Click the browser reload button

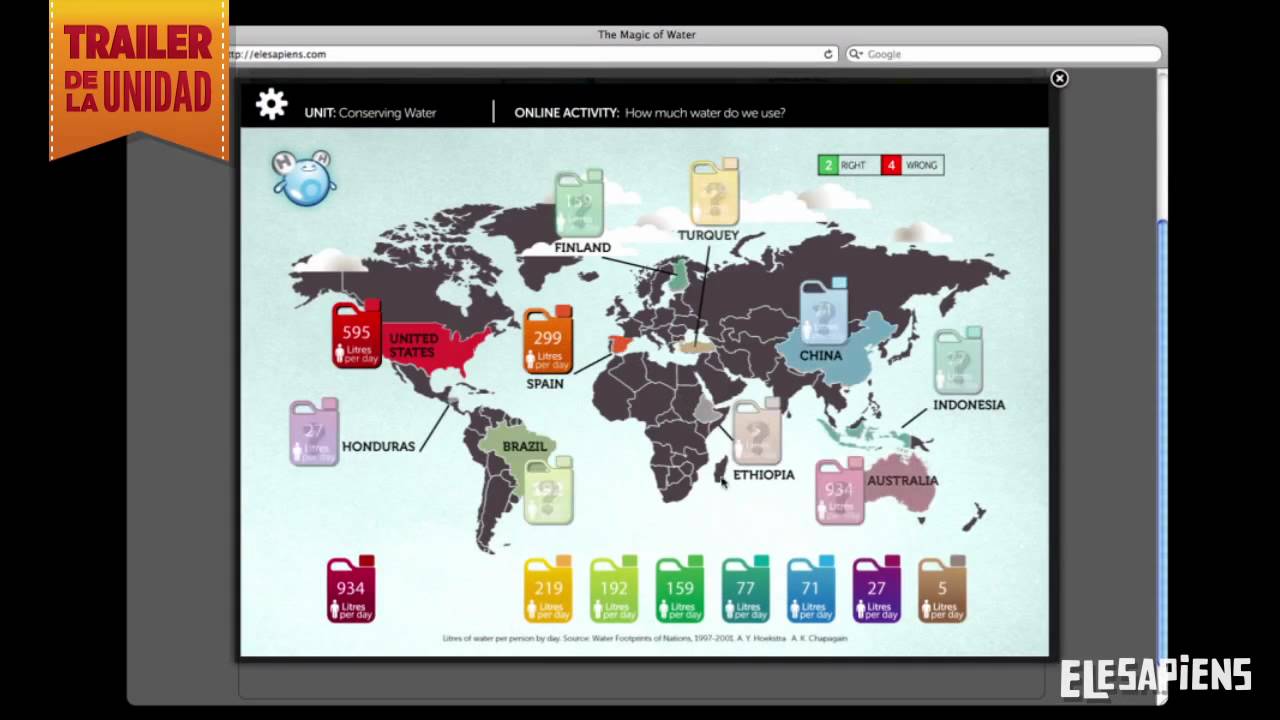[x=828, y=54]
